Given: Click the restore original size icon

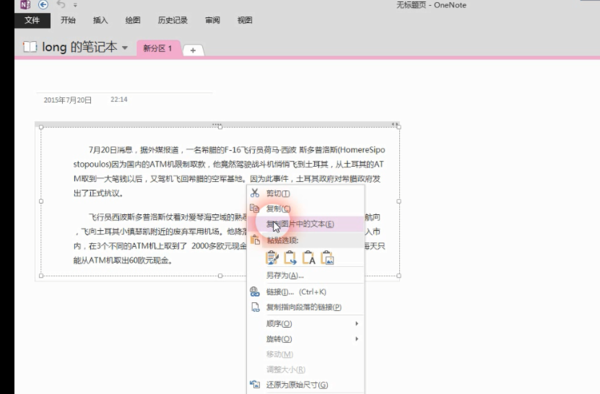Looking at the screenshot, I should [255, 384].
